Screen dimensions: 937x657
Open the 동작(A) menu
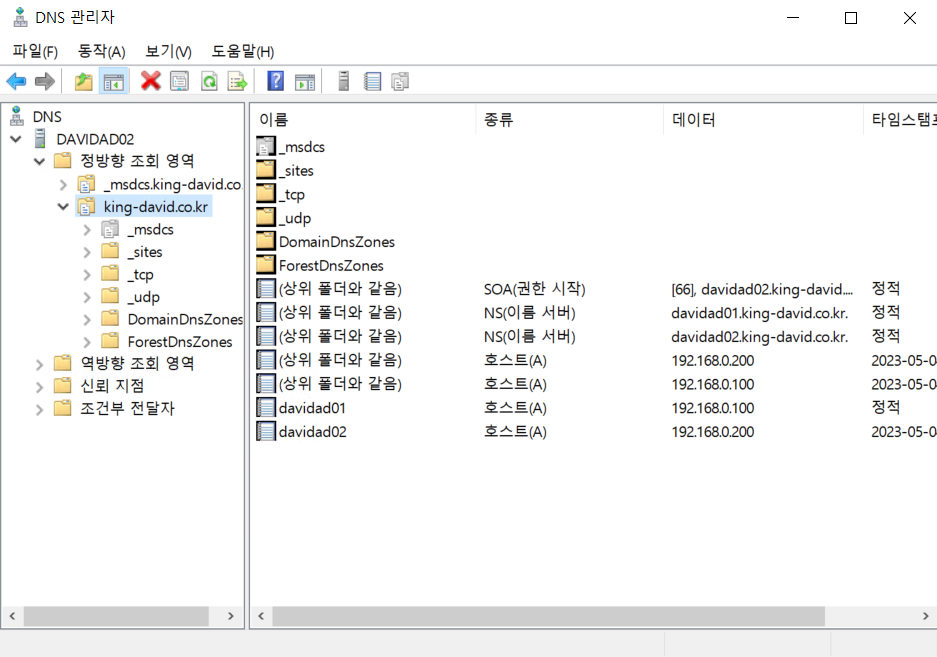(x=102, y=51)
